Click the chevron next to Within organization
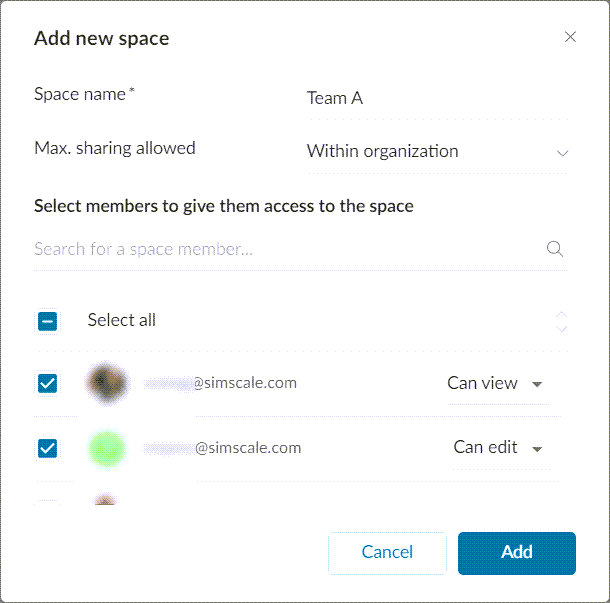Screen dimensions: 610x603 (x=562, y=153)
